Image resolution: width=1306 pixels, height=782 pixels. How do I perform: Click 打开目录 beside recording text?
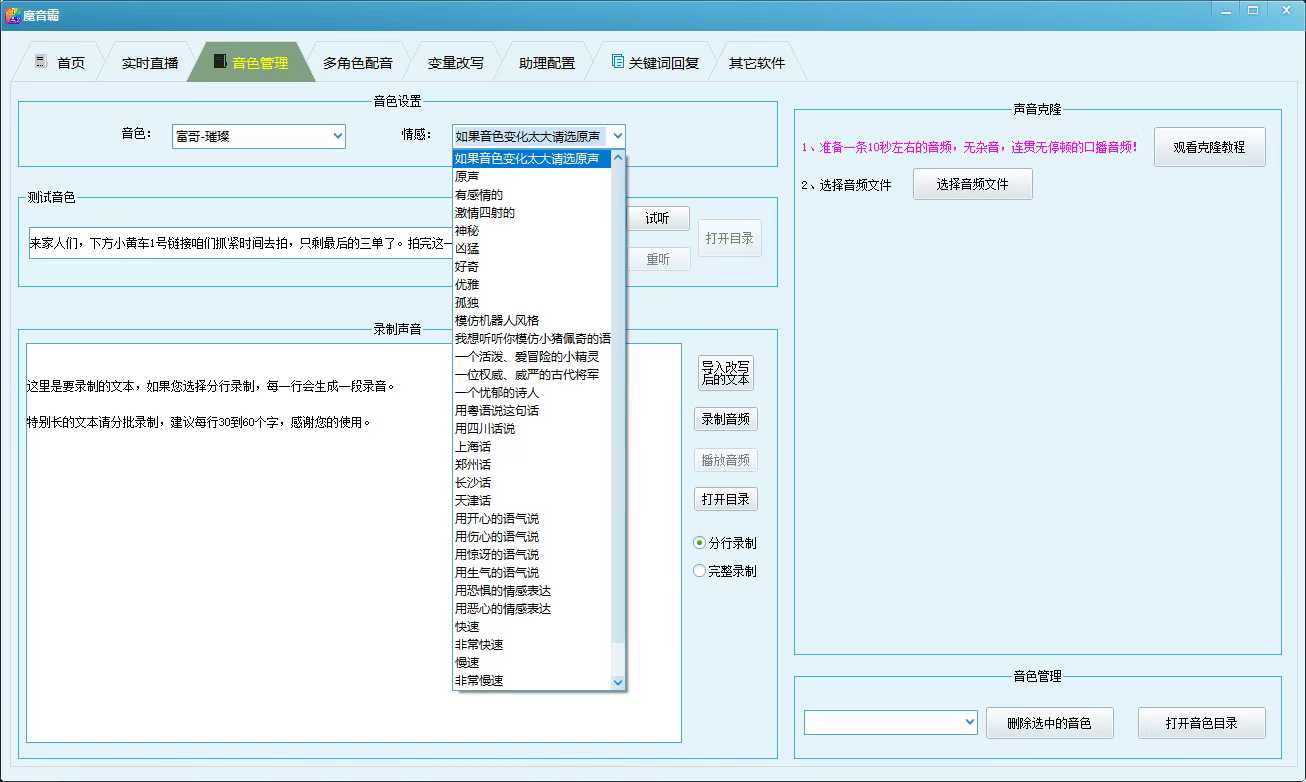tap(726, 499)
